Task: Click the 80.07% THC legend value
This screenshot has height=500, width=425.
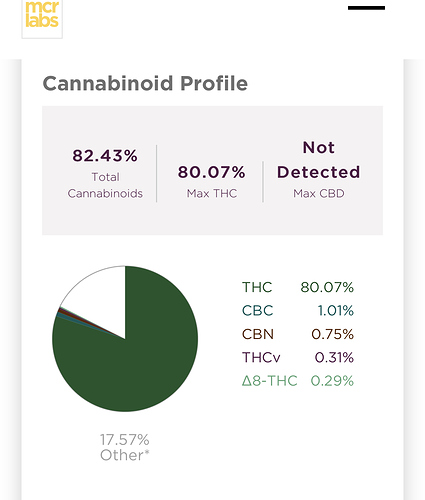Action: coord(327,287)
